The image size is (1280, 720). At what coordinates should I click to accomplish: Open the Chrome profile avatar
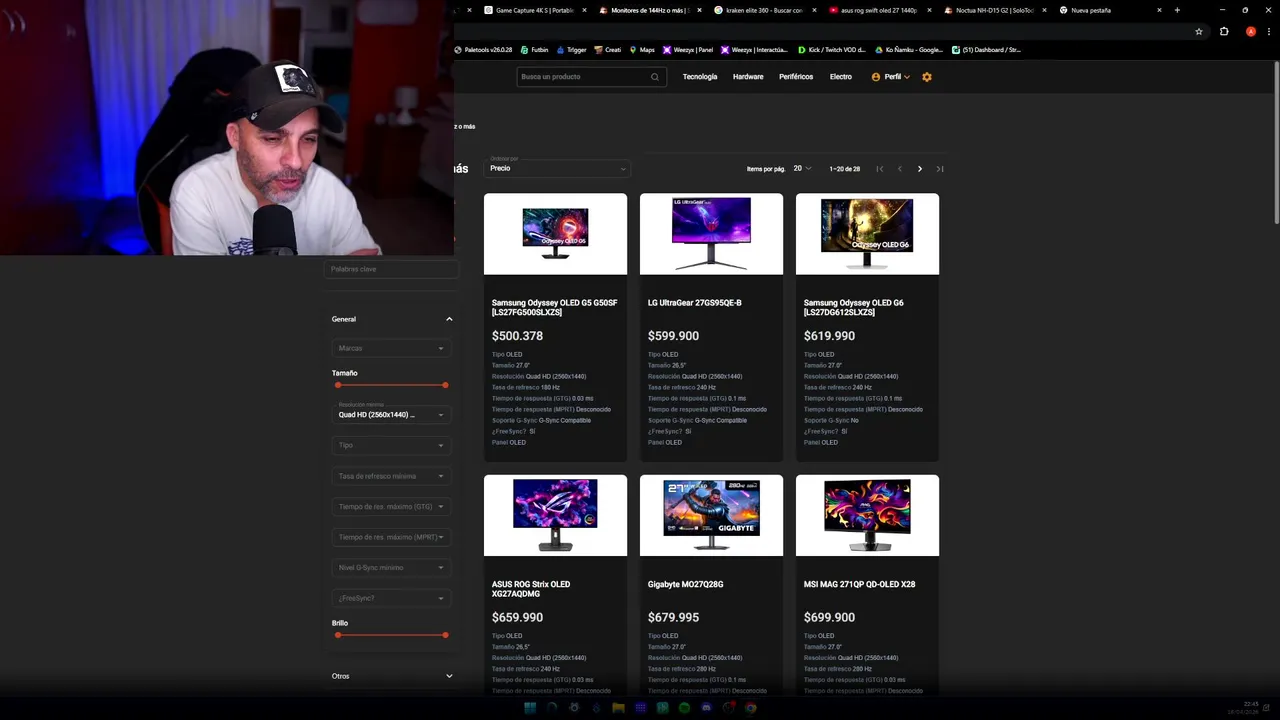[1251, 31]
